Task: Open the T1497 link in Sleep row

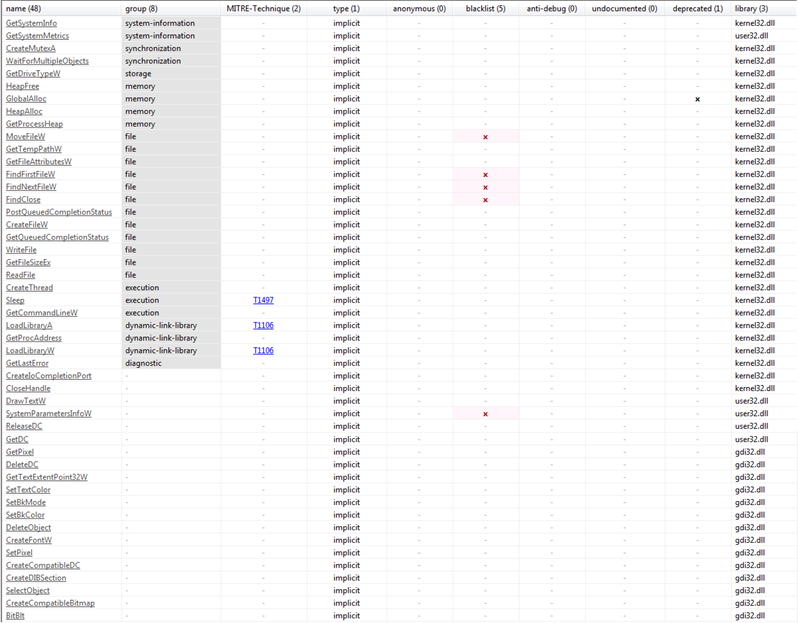Action: pos(263,300)
